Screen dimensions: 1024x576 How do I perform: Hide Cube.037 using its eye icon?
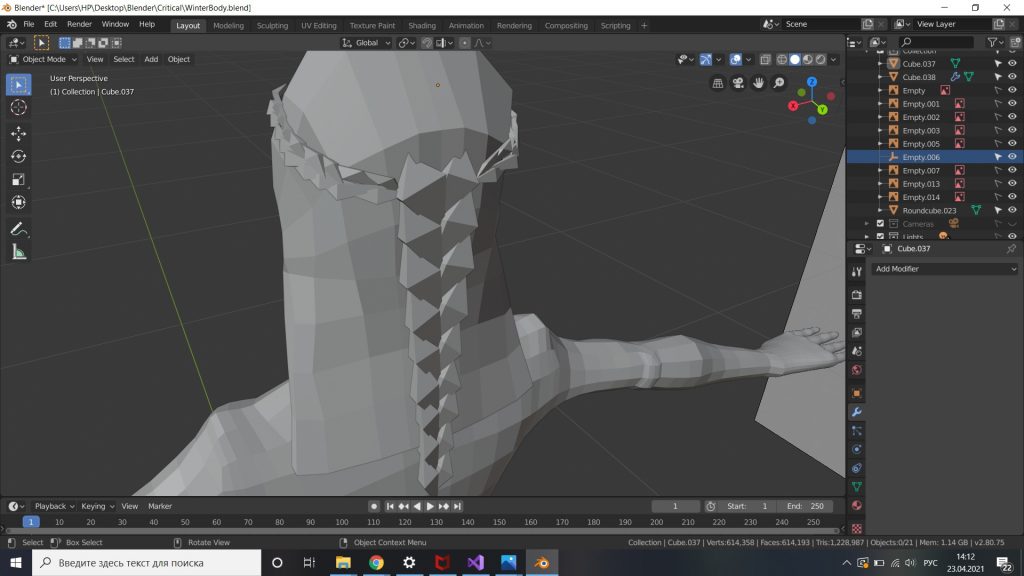click(x=1012, y=64)
